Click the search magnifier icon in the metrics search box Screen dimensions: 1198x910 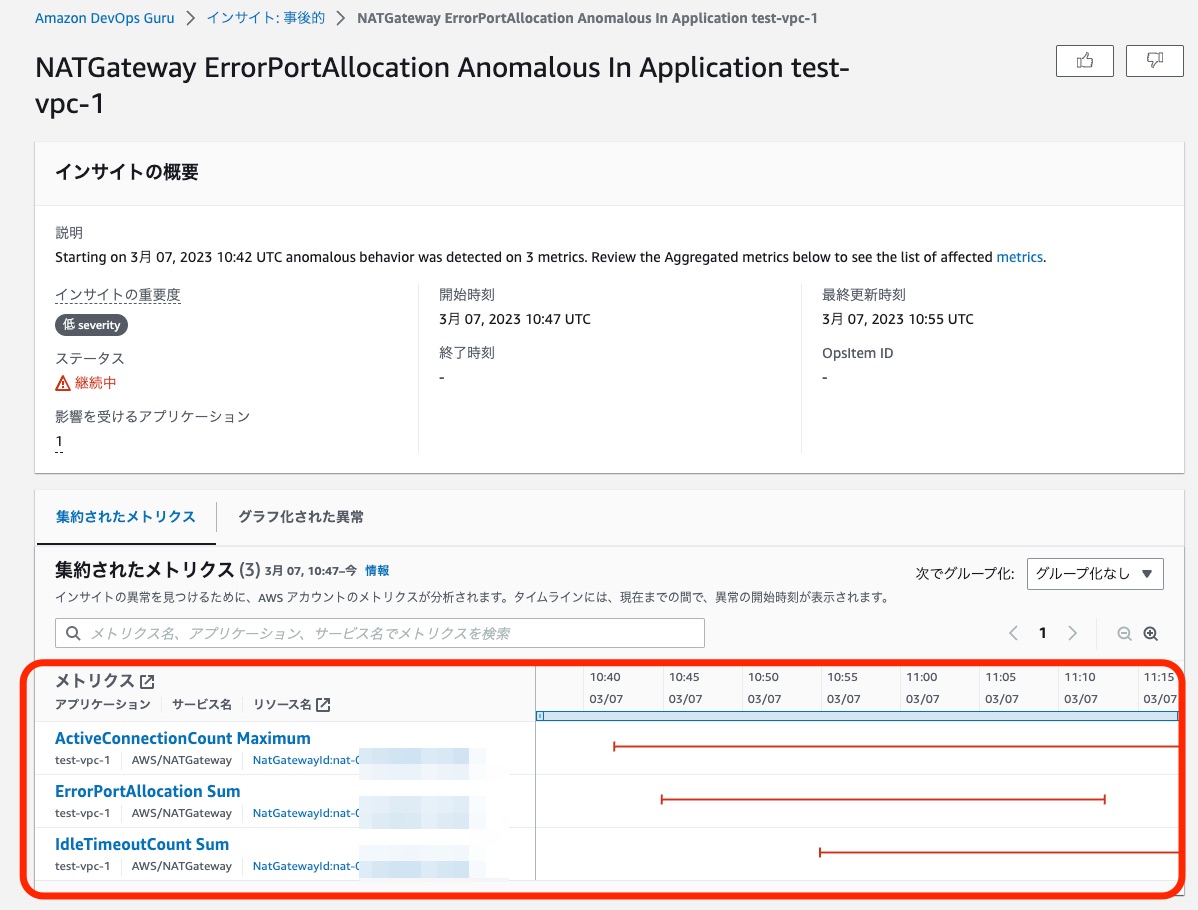(x=73, y=632)
